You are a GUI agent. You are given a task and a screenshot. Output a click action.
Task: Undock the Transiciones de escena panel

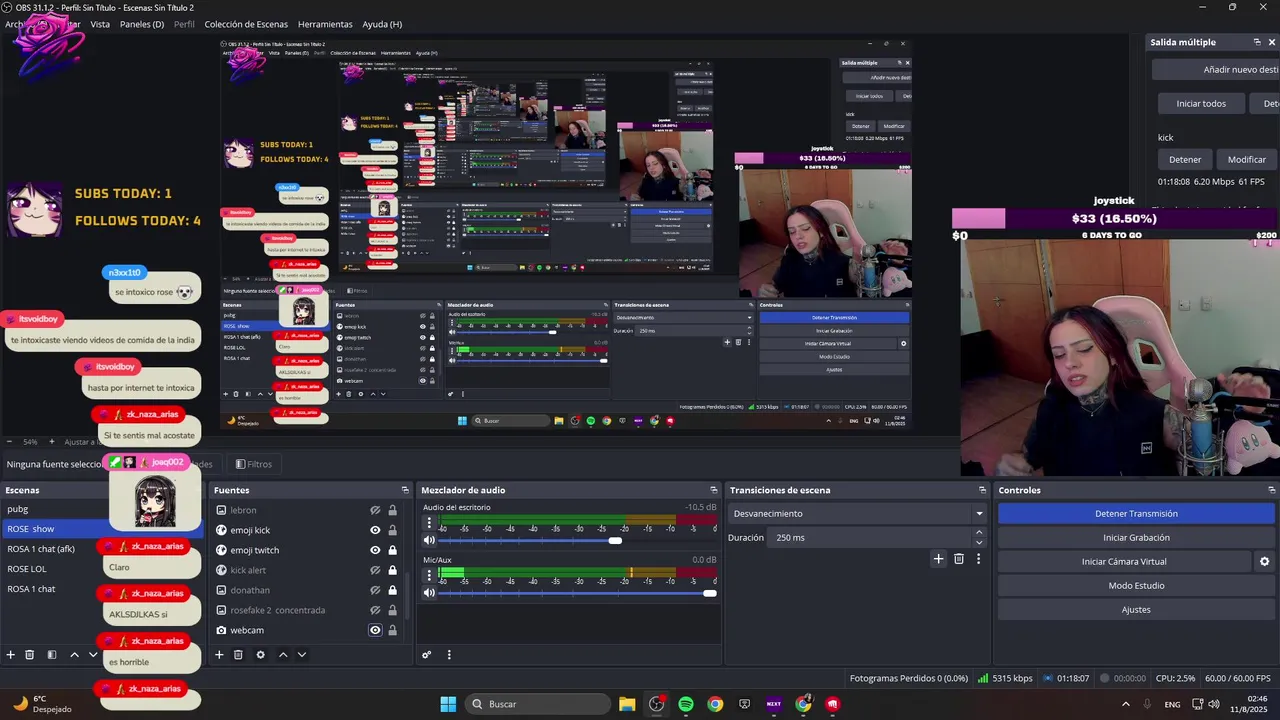click(x=982, y=490)
